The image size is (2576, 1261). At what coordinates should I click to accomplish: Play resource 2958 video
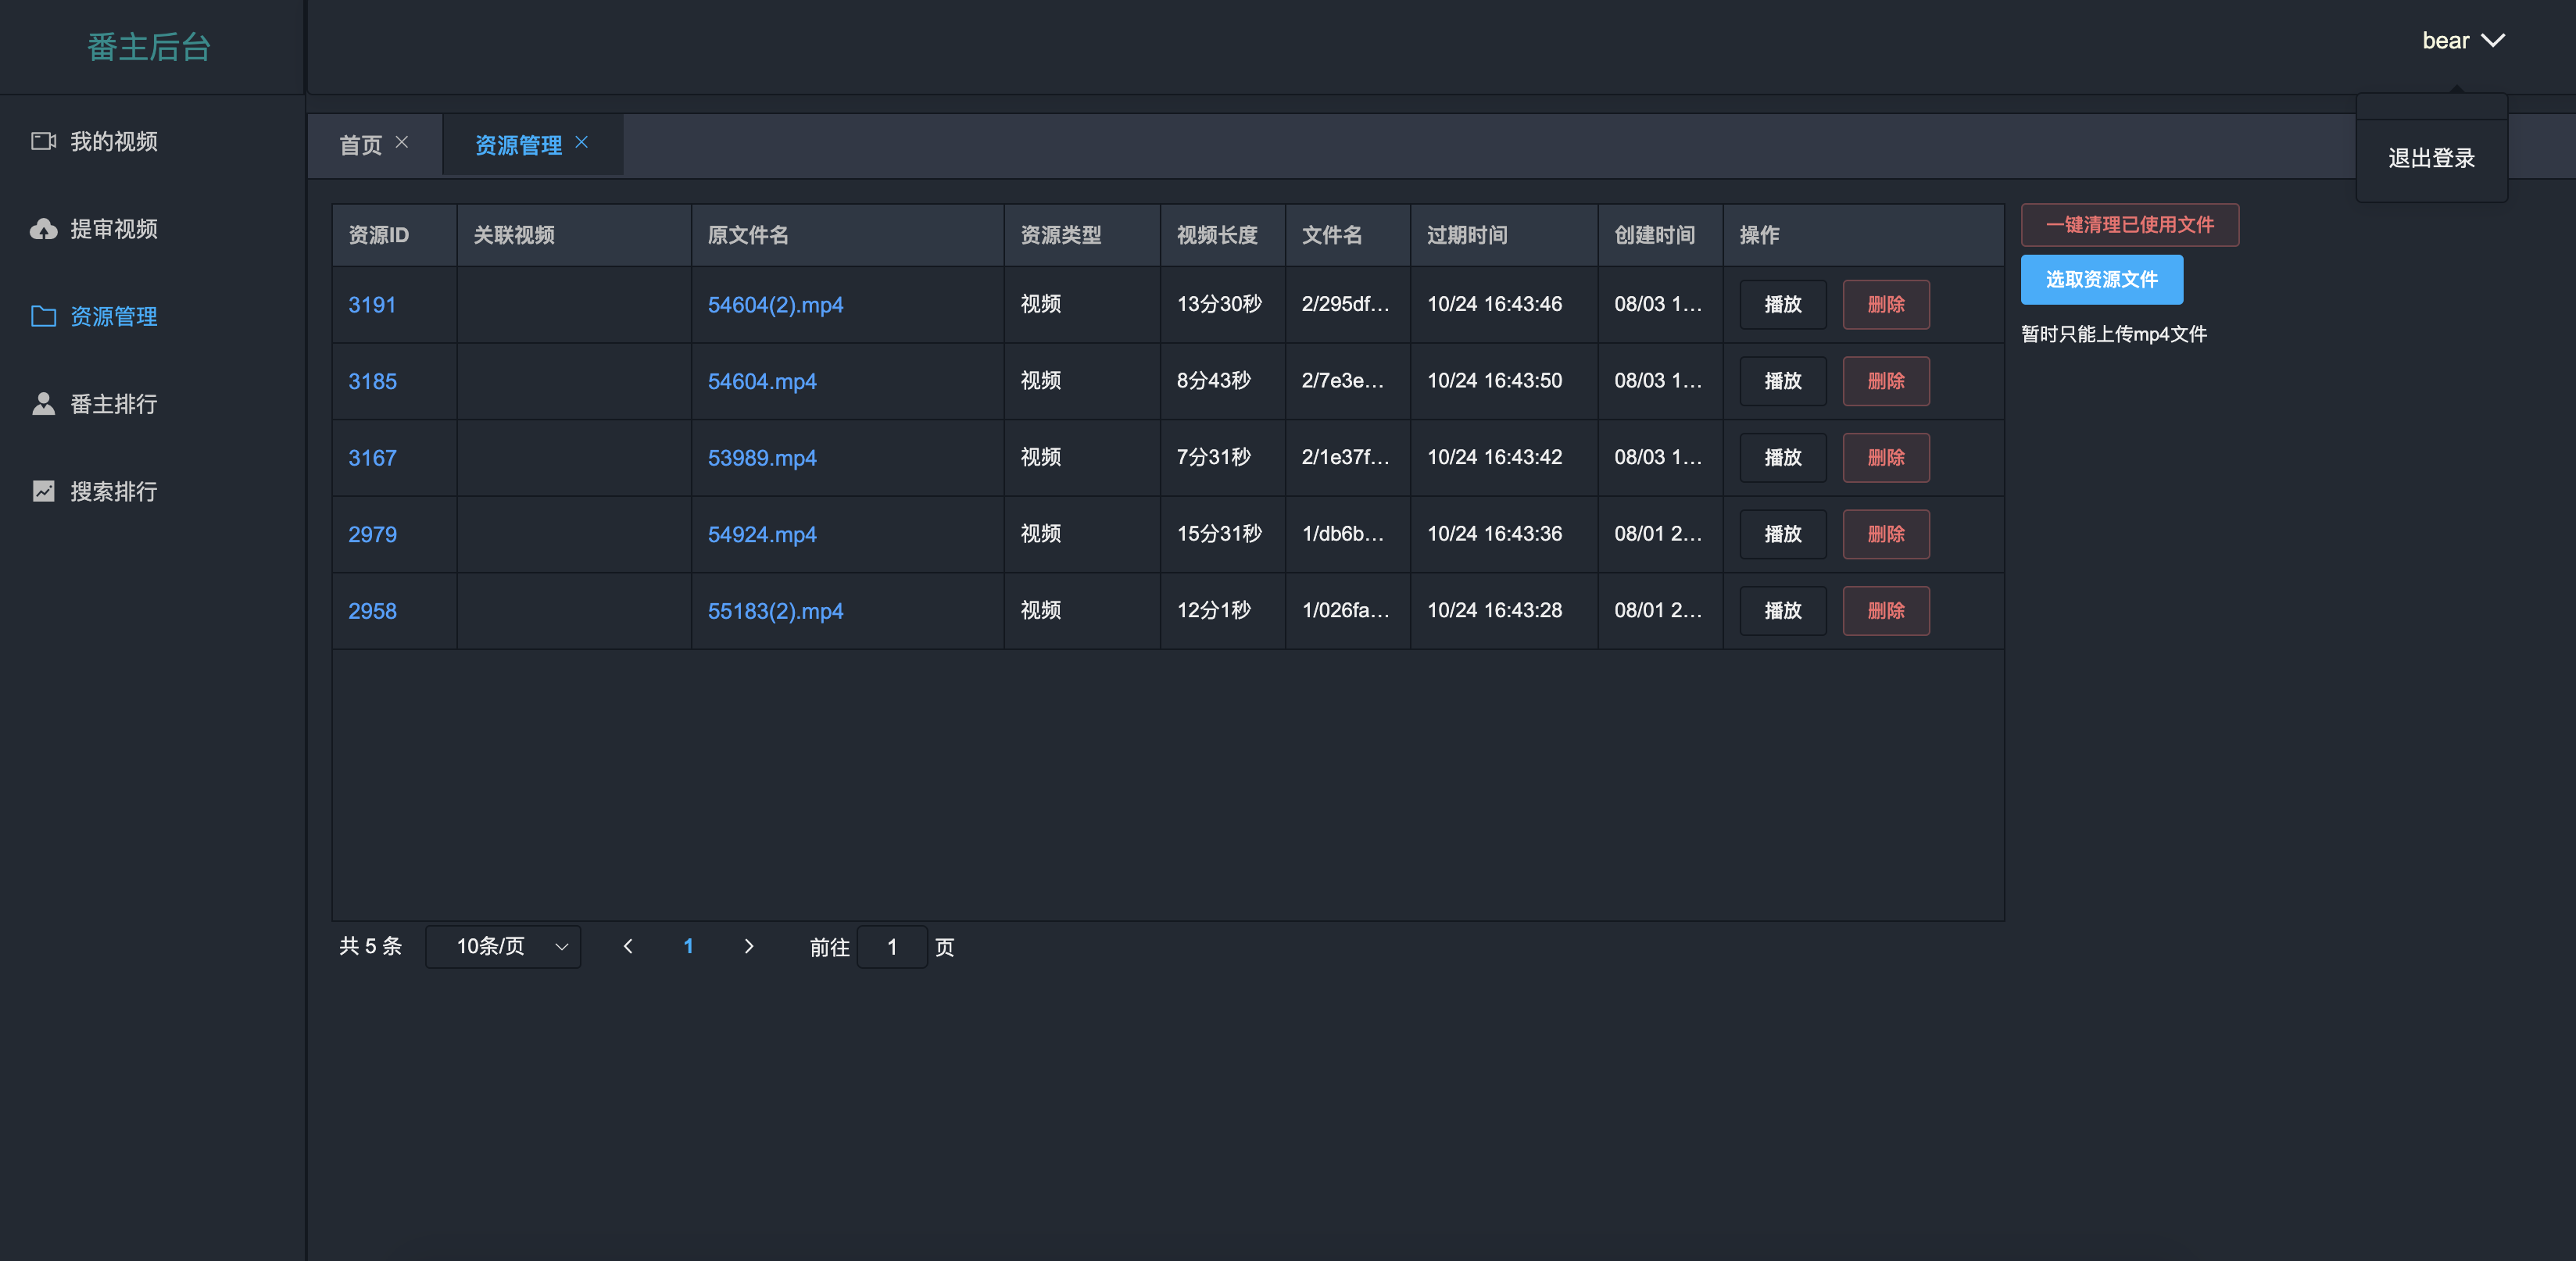coord(1782,610)
